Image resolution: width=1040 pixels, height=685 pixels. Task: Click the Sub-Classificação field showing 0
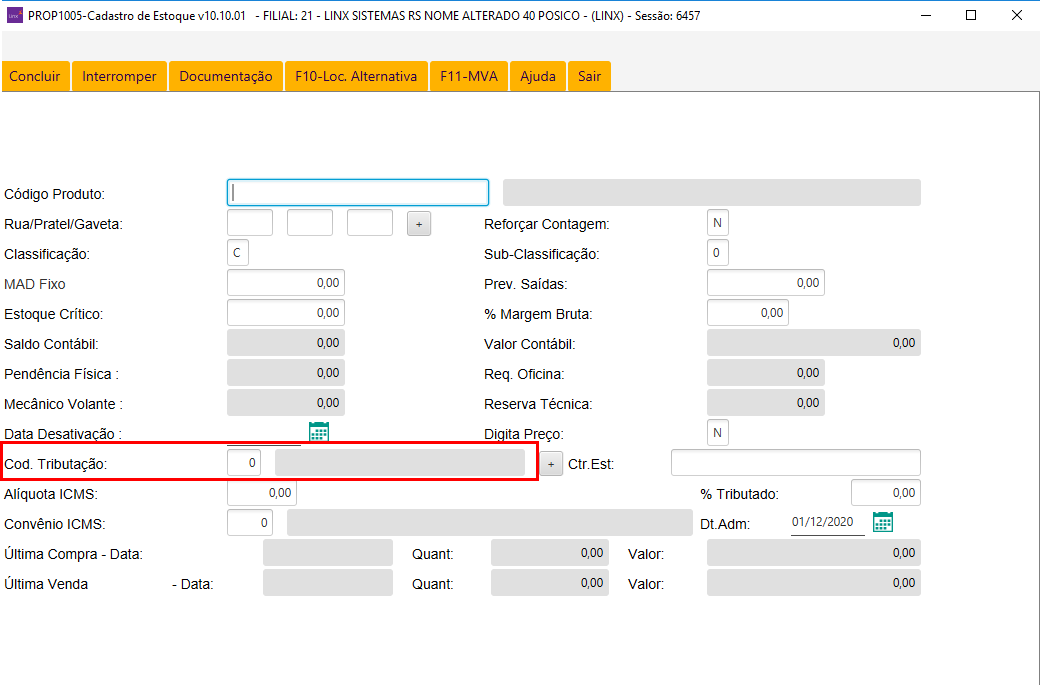coord(718,253)
